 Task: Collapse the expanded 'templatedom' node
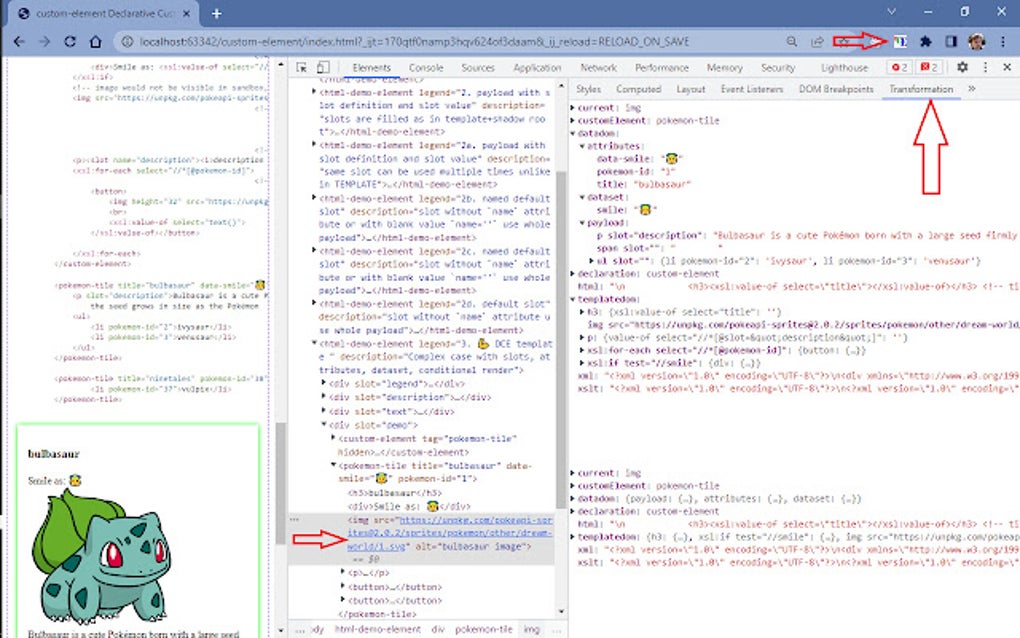(573, 299)
